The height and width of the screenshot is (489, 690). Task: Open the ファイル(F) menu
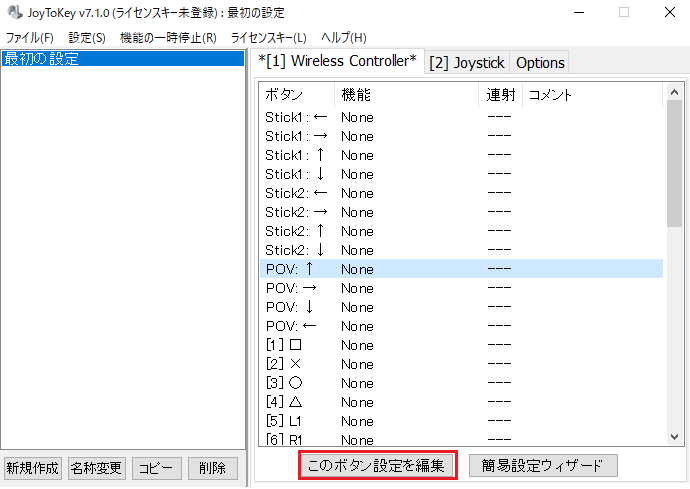tap(29, 38)
